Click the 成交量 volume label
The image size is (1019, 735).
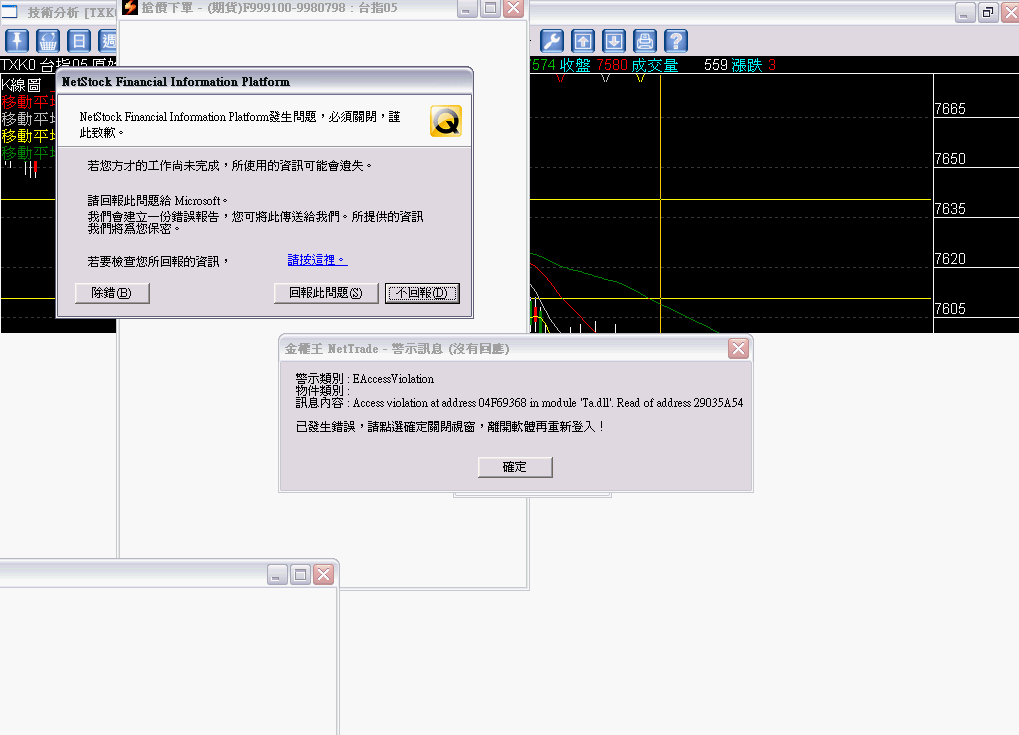pyautogui.click(x=654, y=65)
